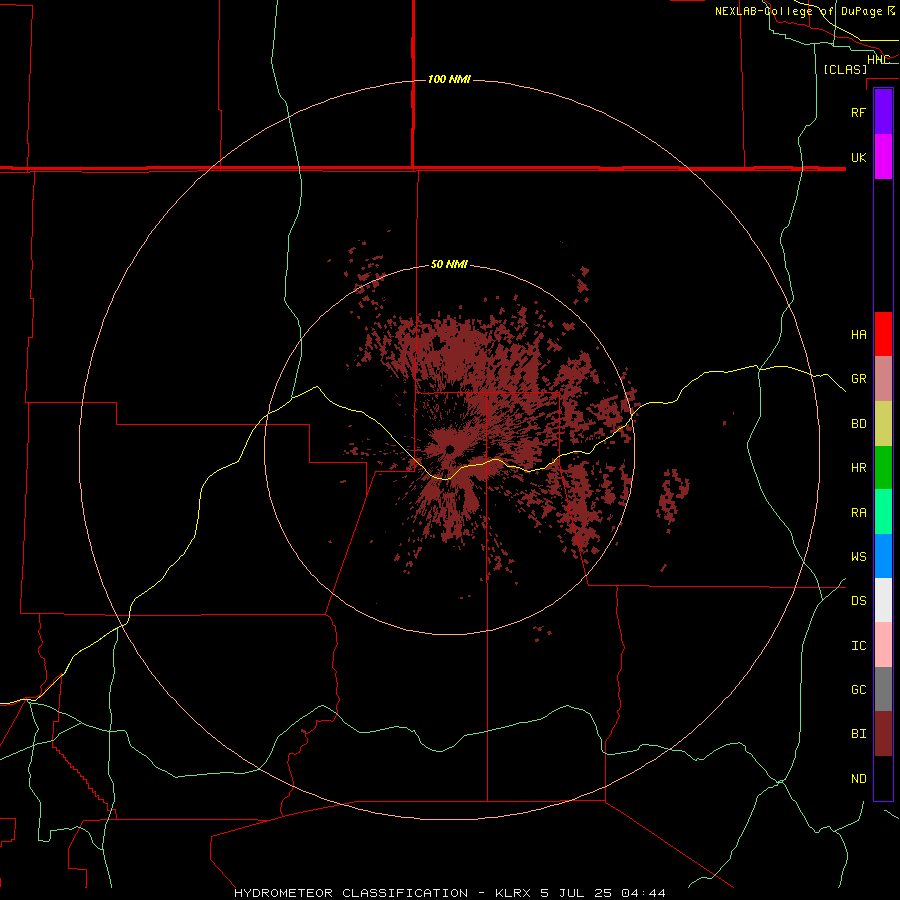Click the light green RA swatch

(883, 512)
